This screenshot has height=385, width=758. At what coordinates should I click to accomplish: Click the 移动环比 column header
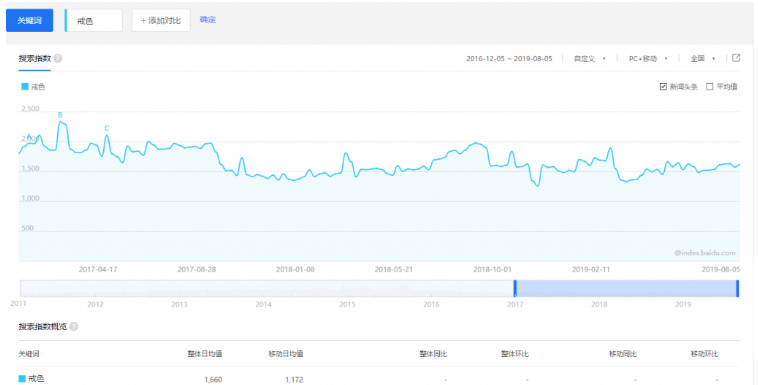tap(704, 354)
